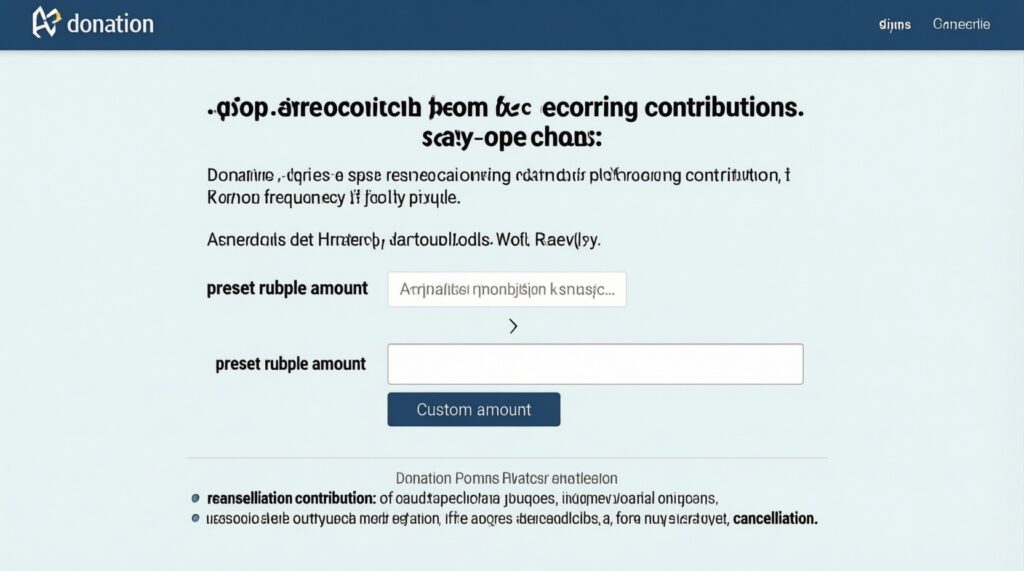Click the paragraph line ending "Wofl Raevljy."
1024x571 pixels.
tap(403, 240)
